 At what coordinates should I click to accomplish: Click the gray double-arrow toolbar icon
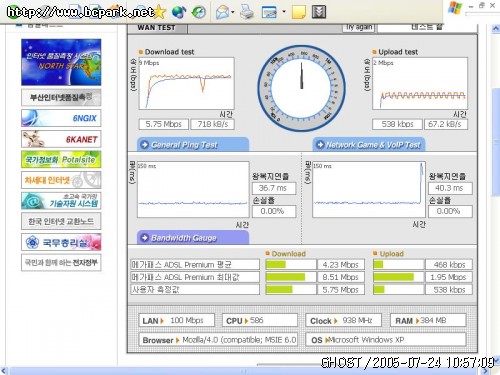[319, 12]
